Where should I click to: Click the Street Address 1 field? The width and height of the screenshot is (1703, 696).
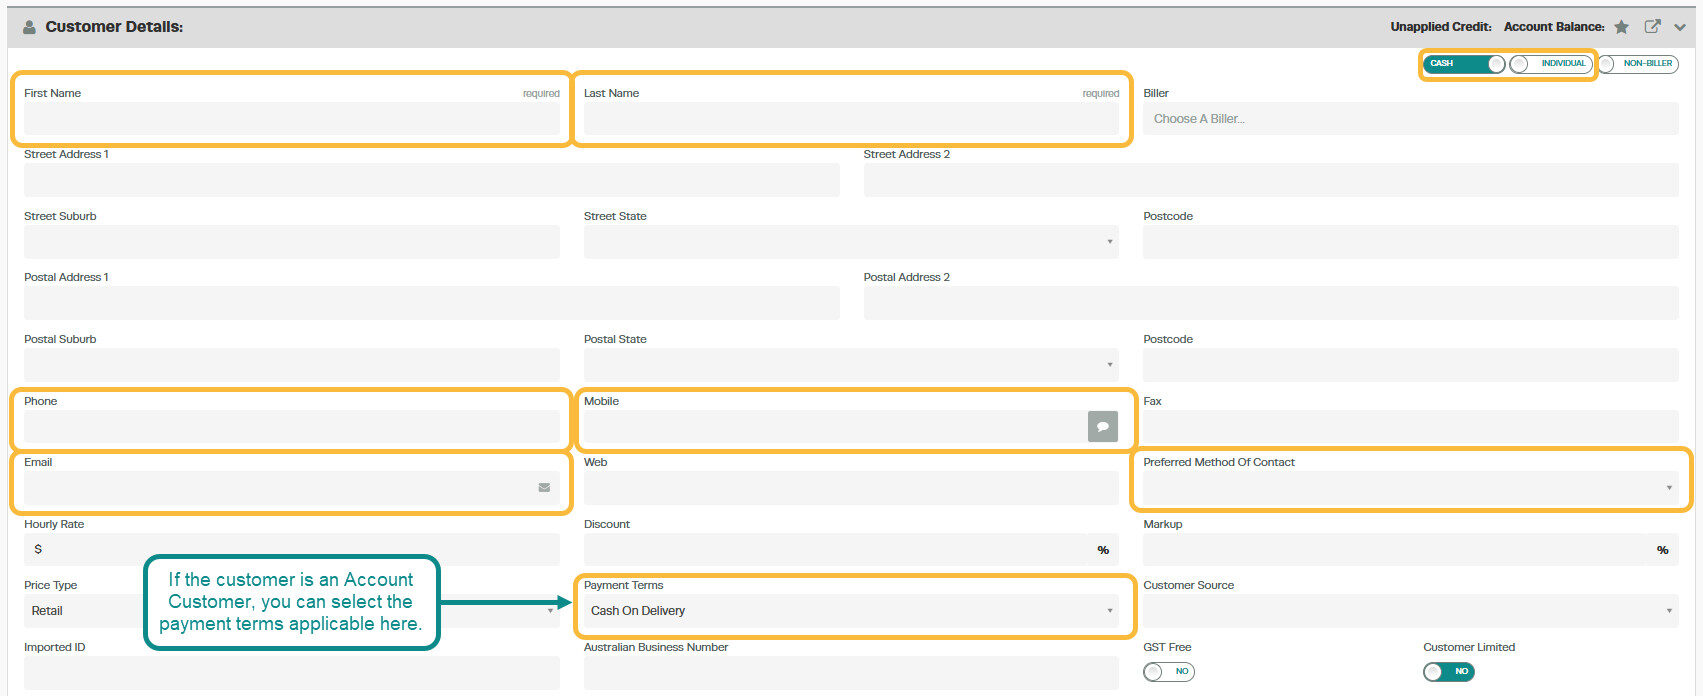coord(432,180)
